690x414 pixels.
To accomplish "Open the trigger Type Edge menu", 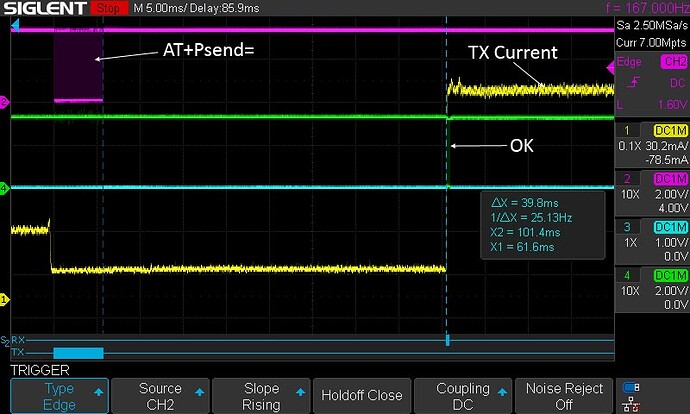I will point(60,396).
